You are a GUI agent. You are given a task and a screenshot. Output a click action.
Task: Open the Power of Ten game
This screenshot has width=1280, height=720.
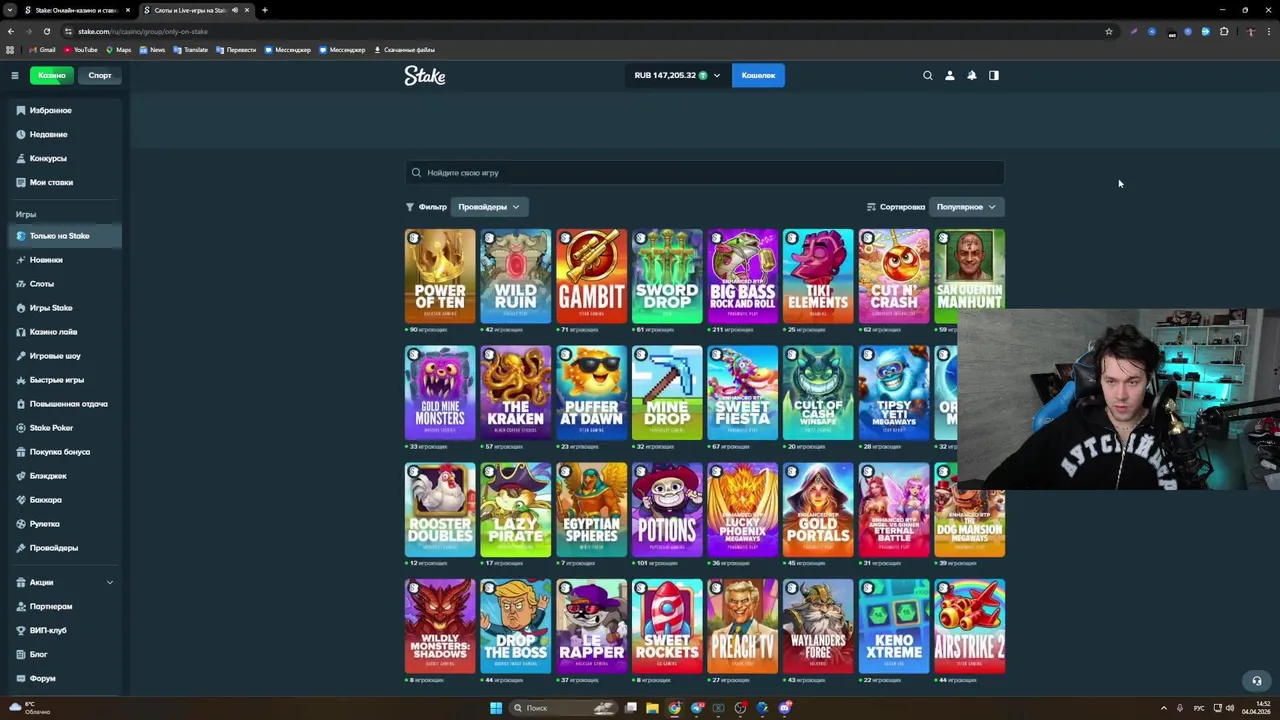click(440, 276)
